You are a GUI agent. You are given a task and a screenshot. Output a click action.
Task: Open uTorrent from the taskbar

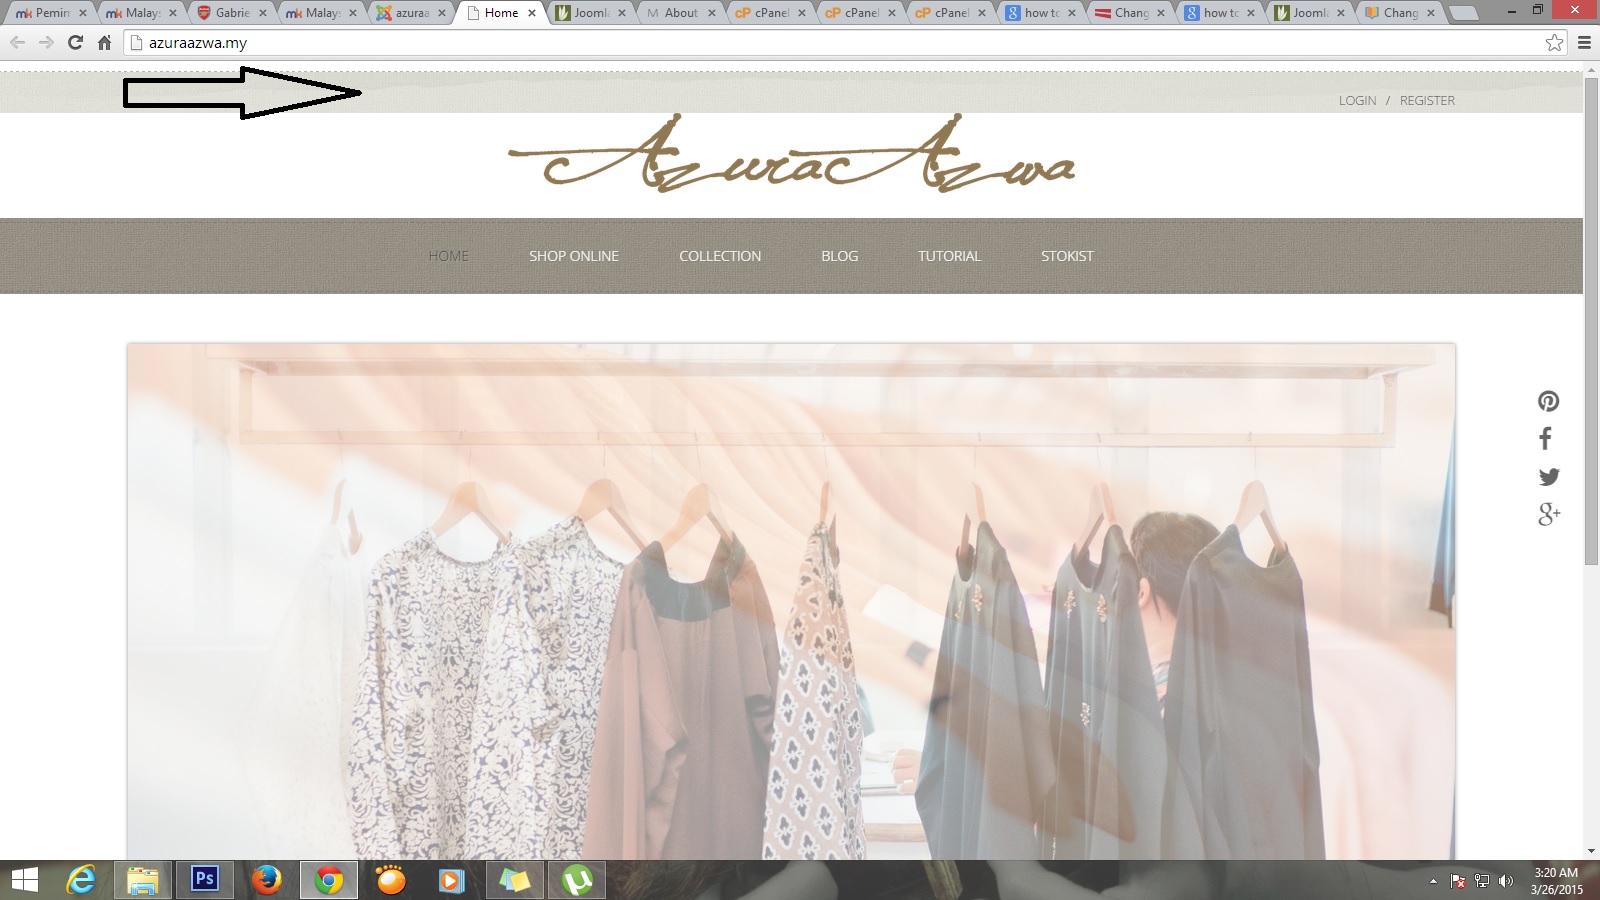pos(577,880)
